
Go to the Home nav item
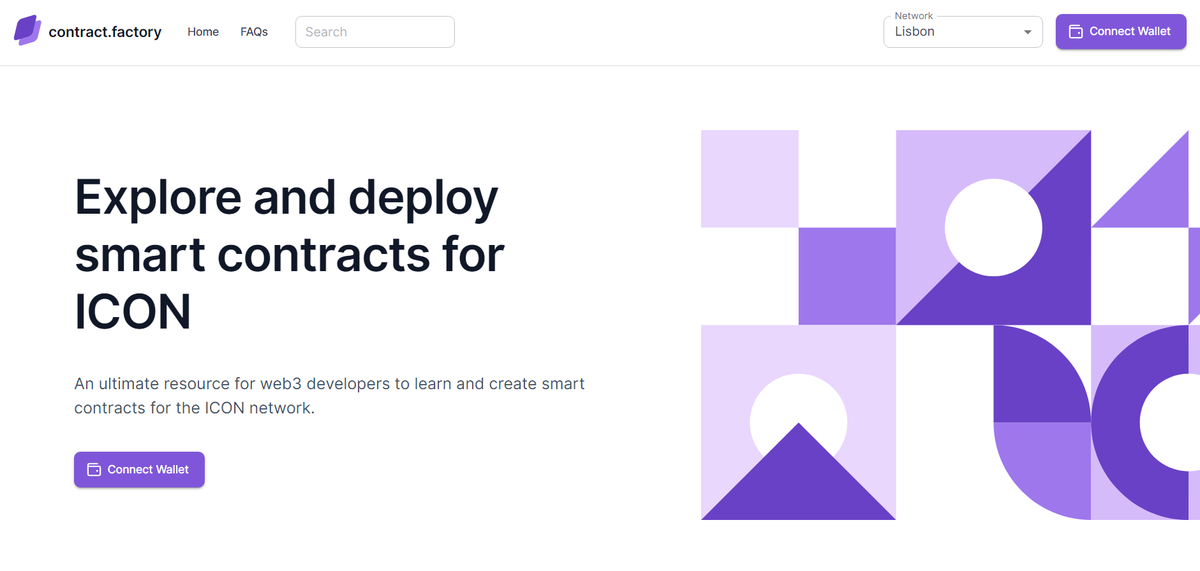click(203, 32)
